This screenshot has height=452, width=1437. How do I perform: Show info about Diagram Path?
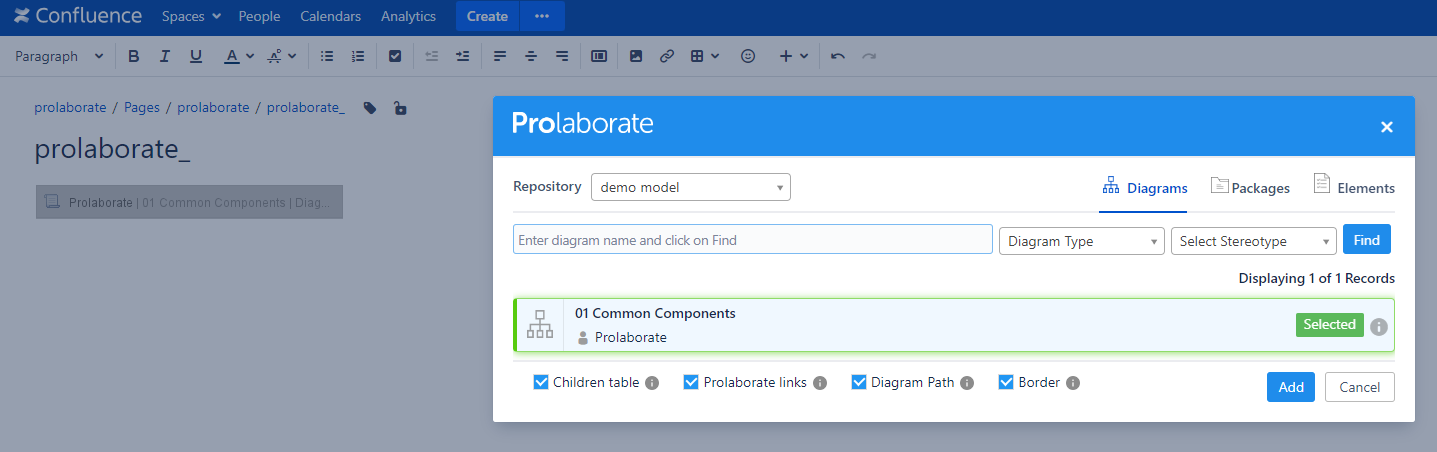pos(967,383)
